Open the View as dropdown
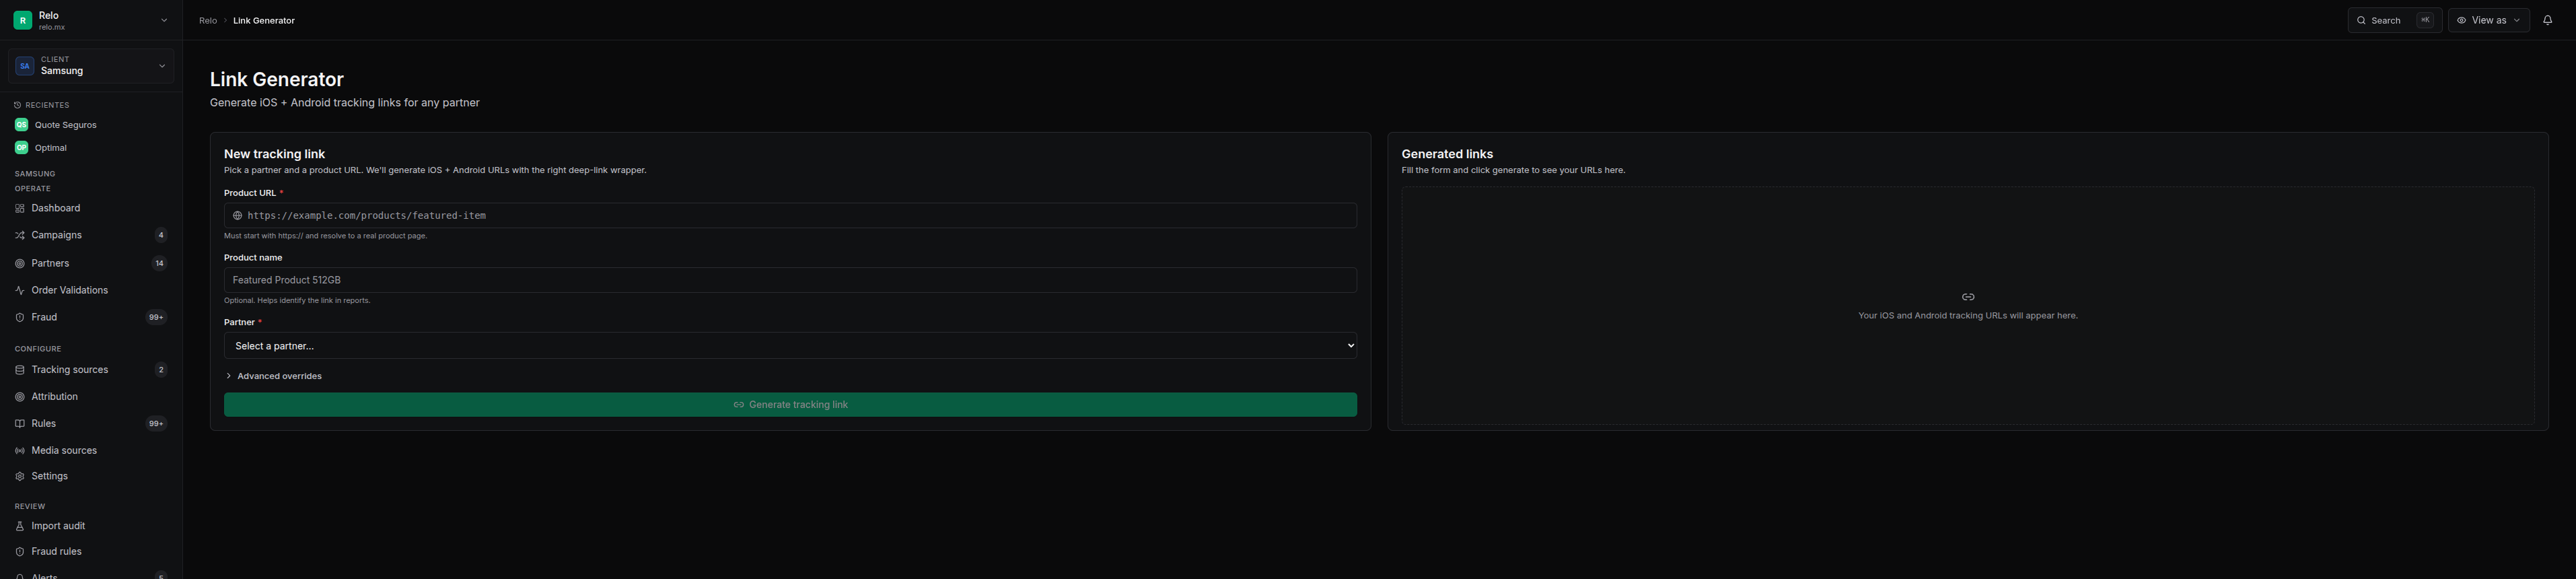 tap(2489, 20)
